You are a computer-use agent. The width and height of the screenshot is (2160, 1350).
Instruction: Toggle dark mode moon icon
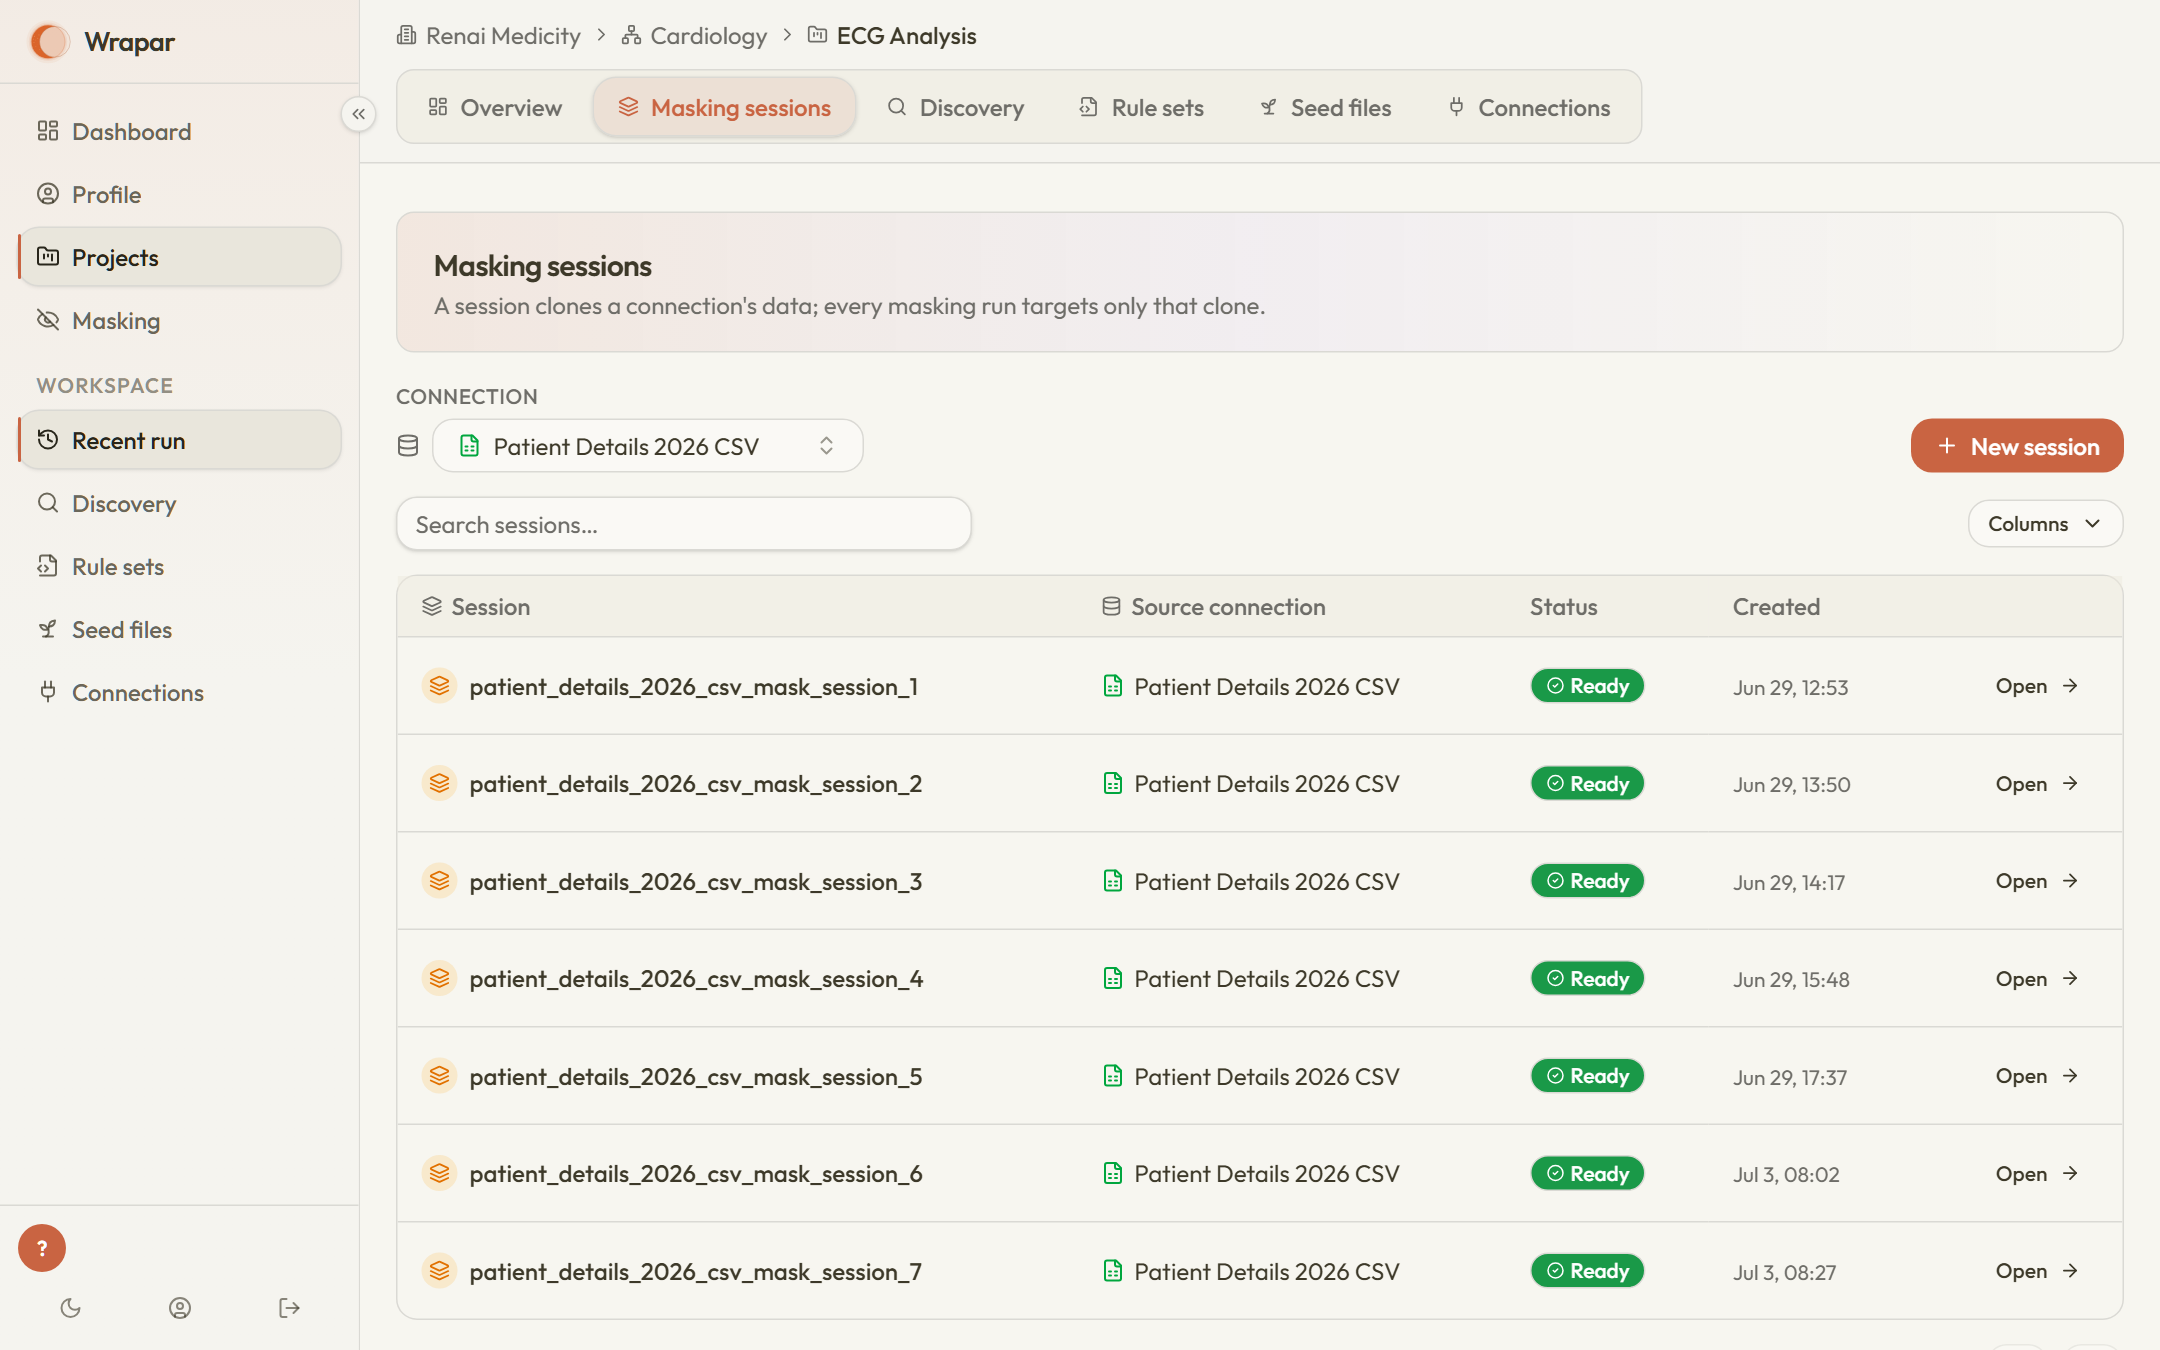[70, 1308]
